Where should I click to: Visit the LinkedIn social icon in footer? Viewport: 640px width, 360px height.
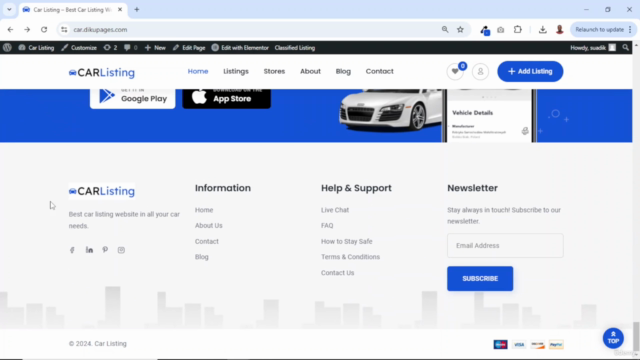click(89, 250)
